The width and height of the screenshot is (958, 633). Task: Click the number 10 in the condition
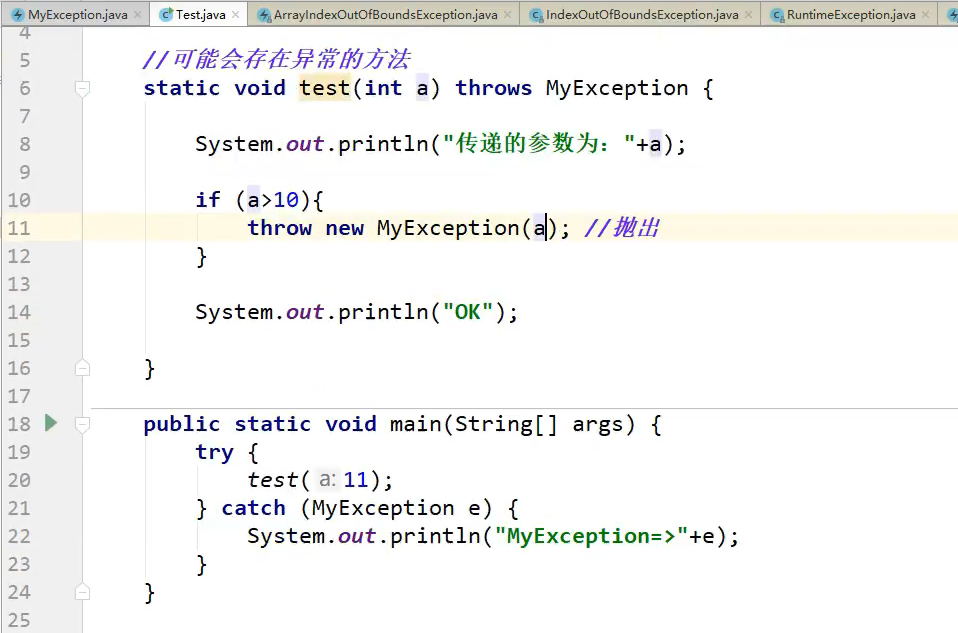[x=286, y=200]
